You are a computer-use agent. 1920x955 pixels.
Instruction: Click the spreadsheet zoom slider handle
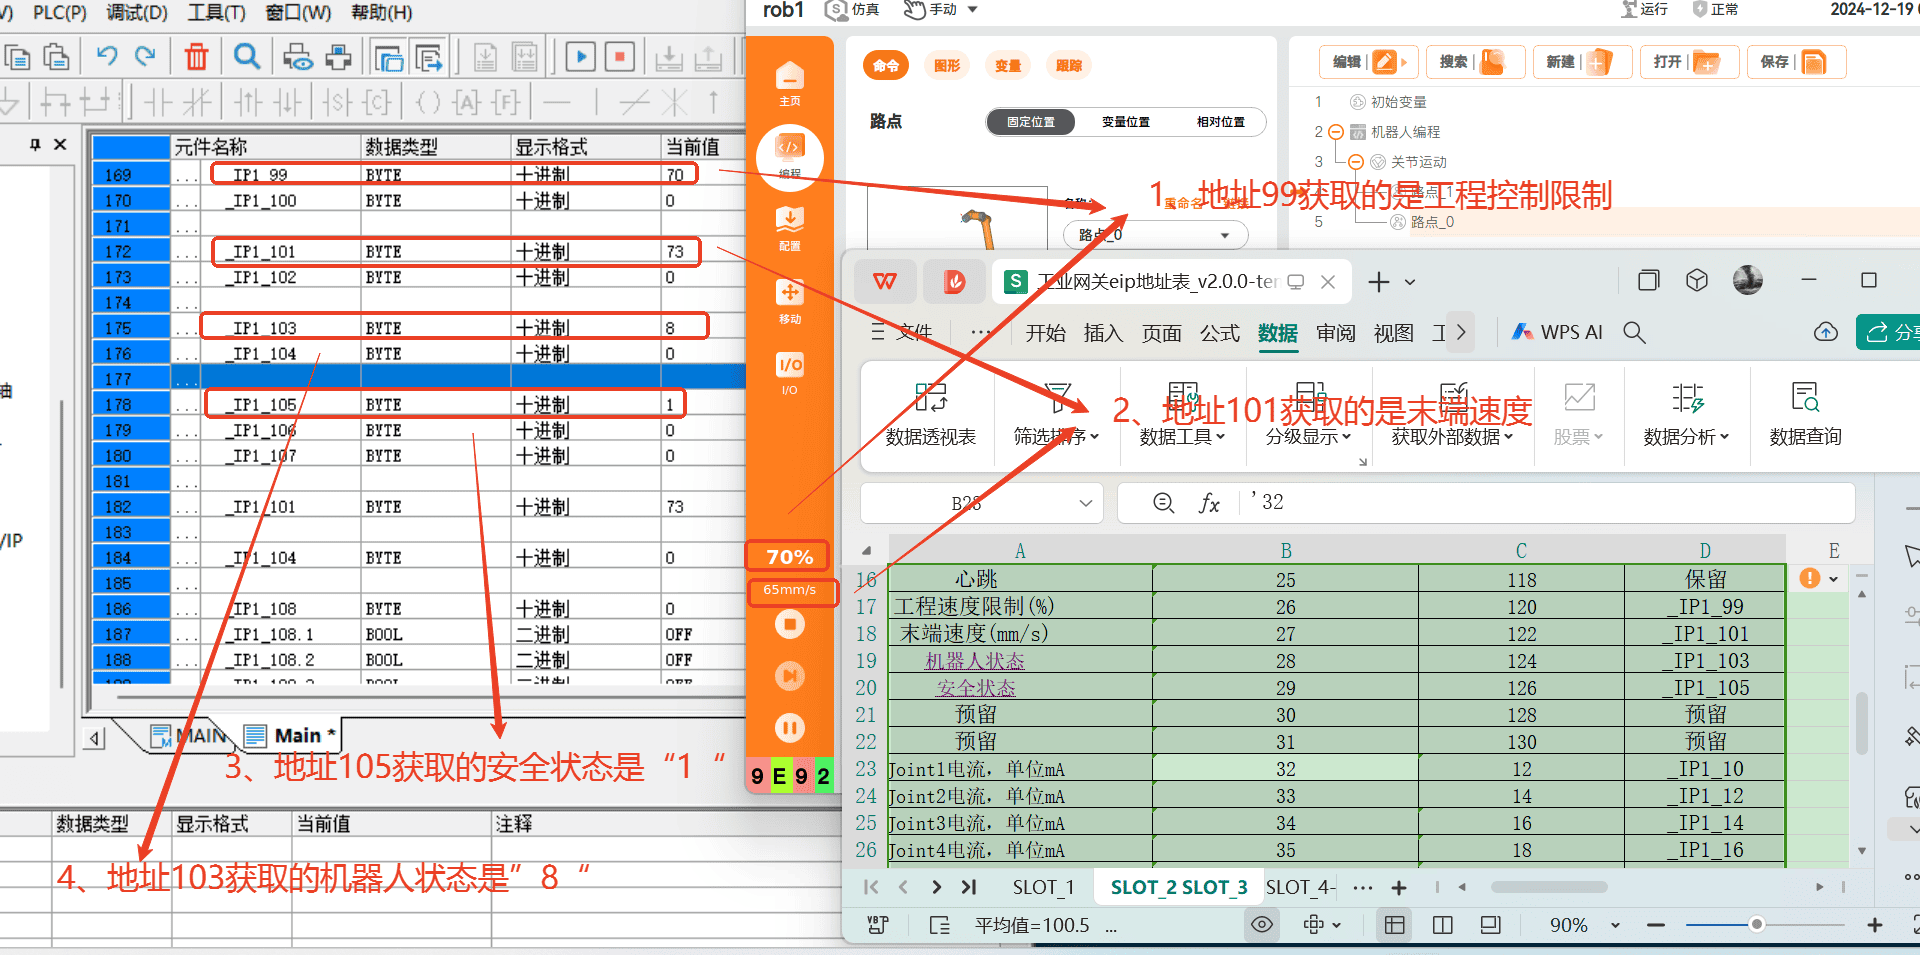pos(1756,924)
